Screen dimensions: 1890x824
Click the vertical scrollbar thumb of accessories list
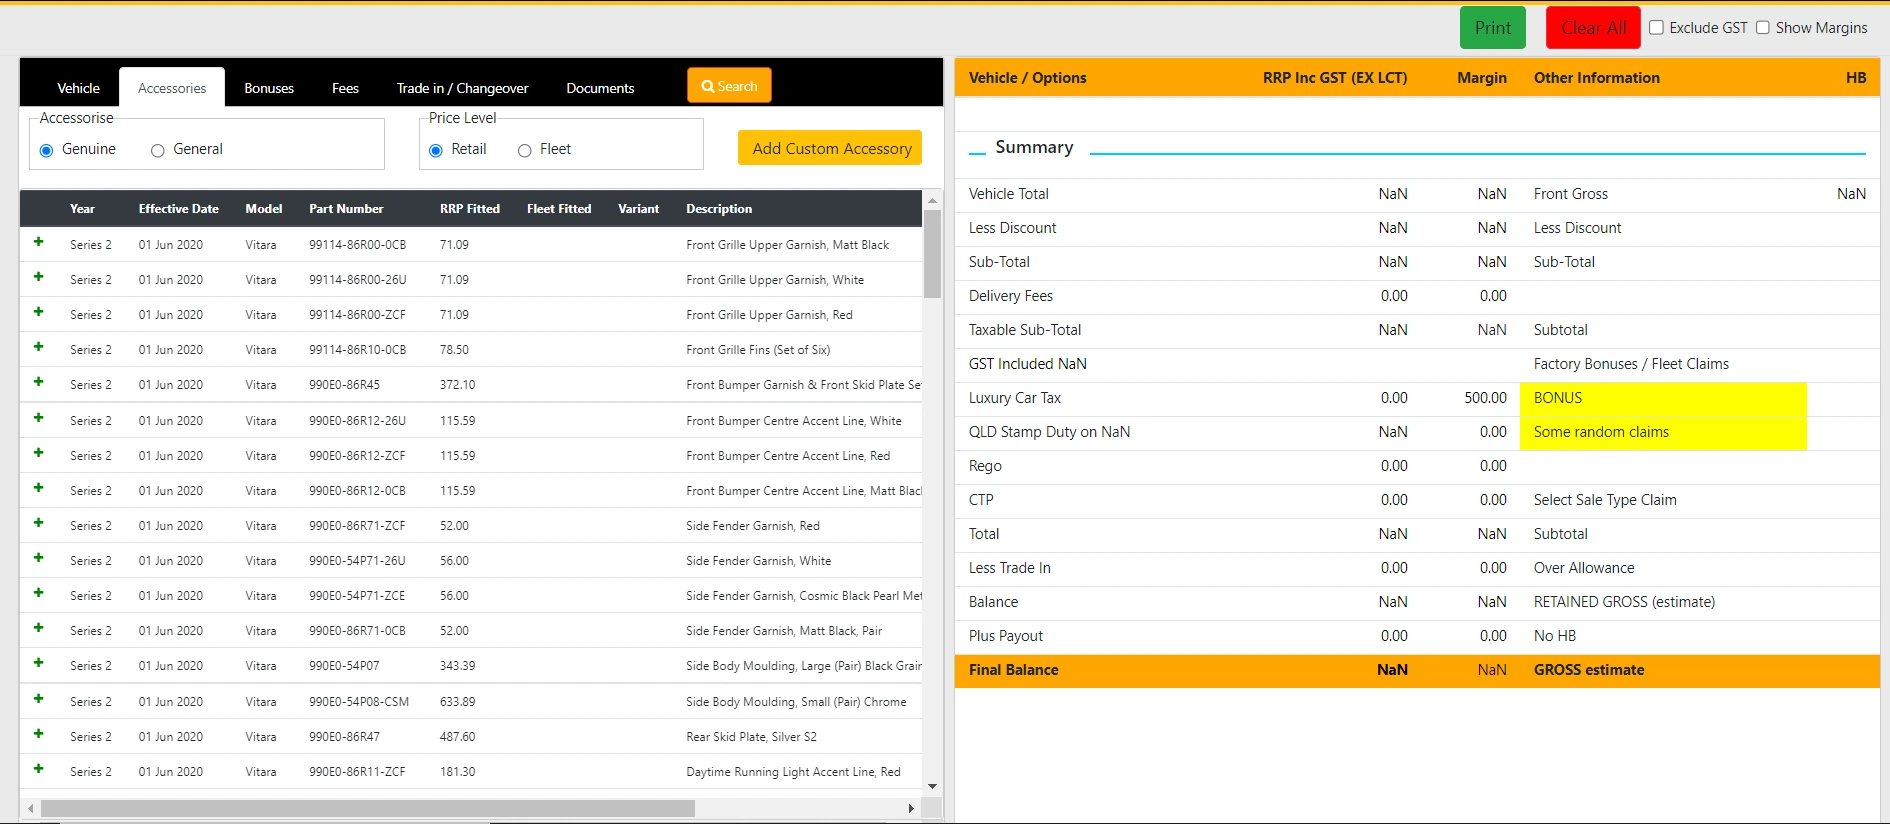click(x=932, y=254)
